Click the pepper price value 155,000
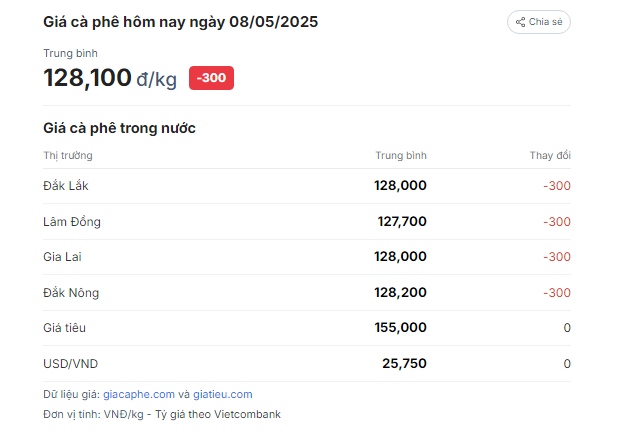The height and width of the screenshot is (438, 632). [x=401, y=328]
